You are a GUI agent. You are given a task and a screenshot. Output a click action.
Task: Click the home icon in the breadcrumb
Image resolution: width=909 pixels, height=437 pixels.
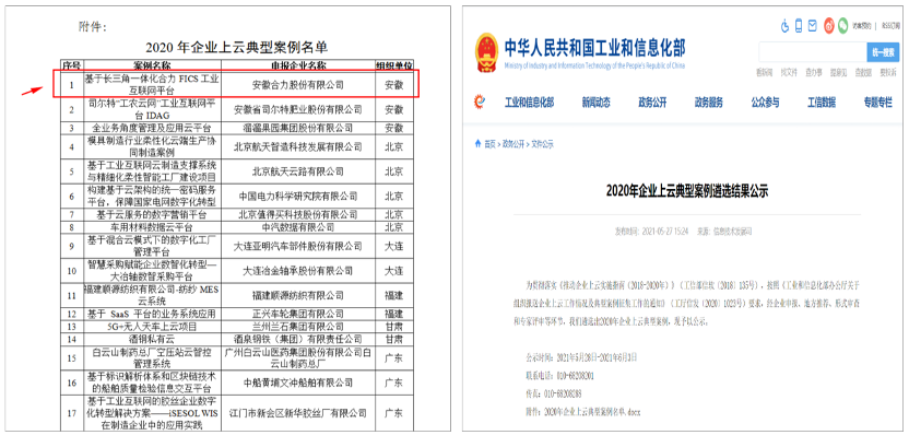coord(478,144)
